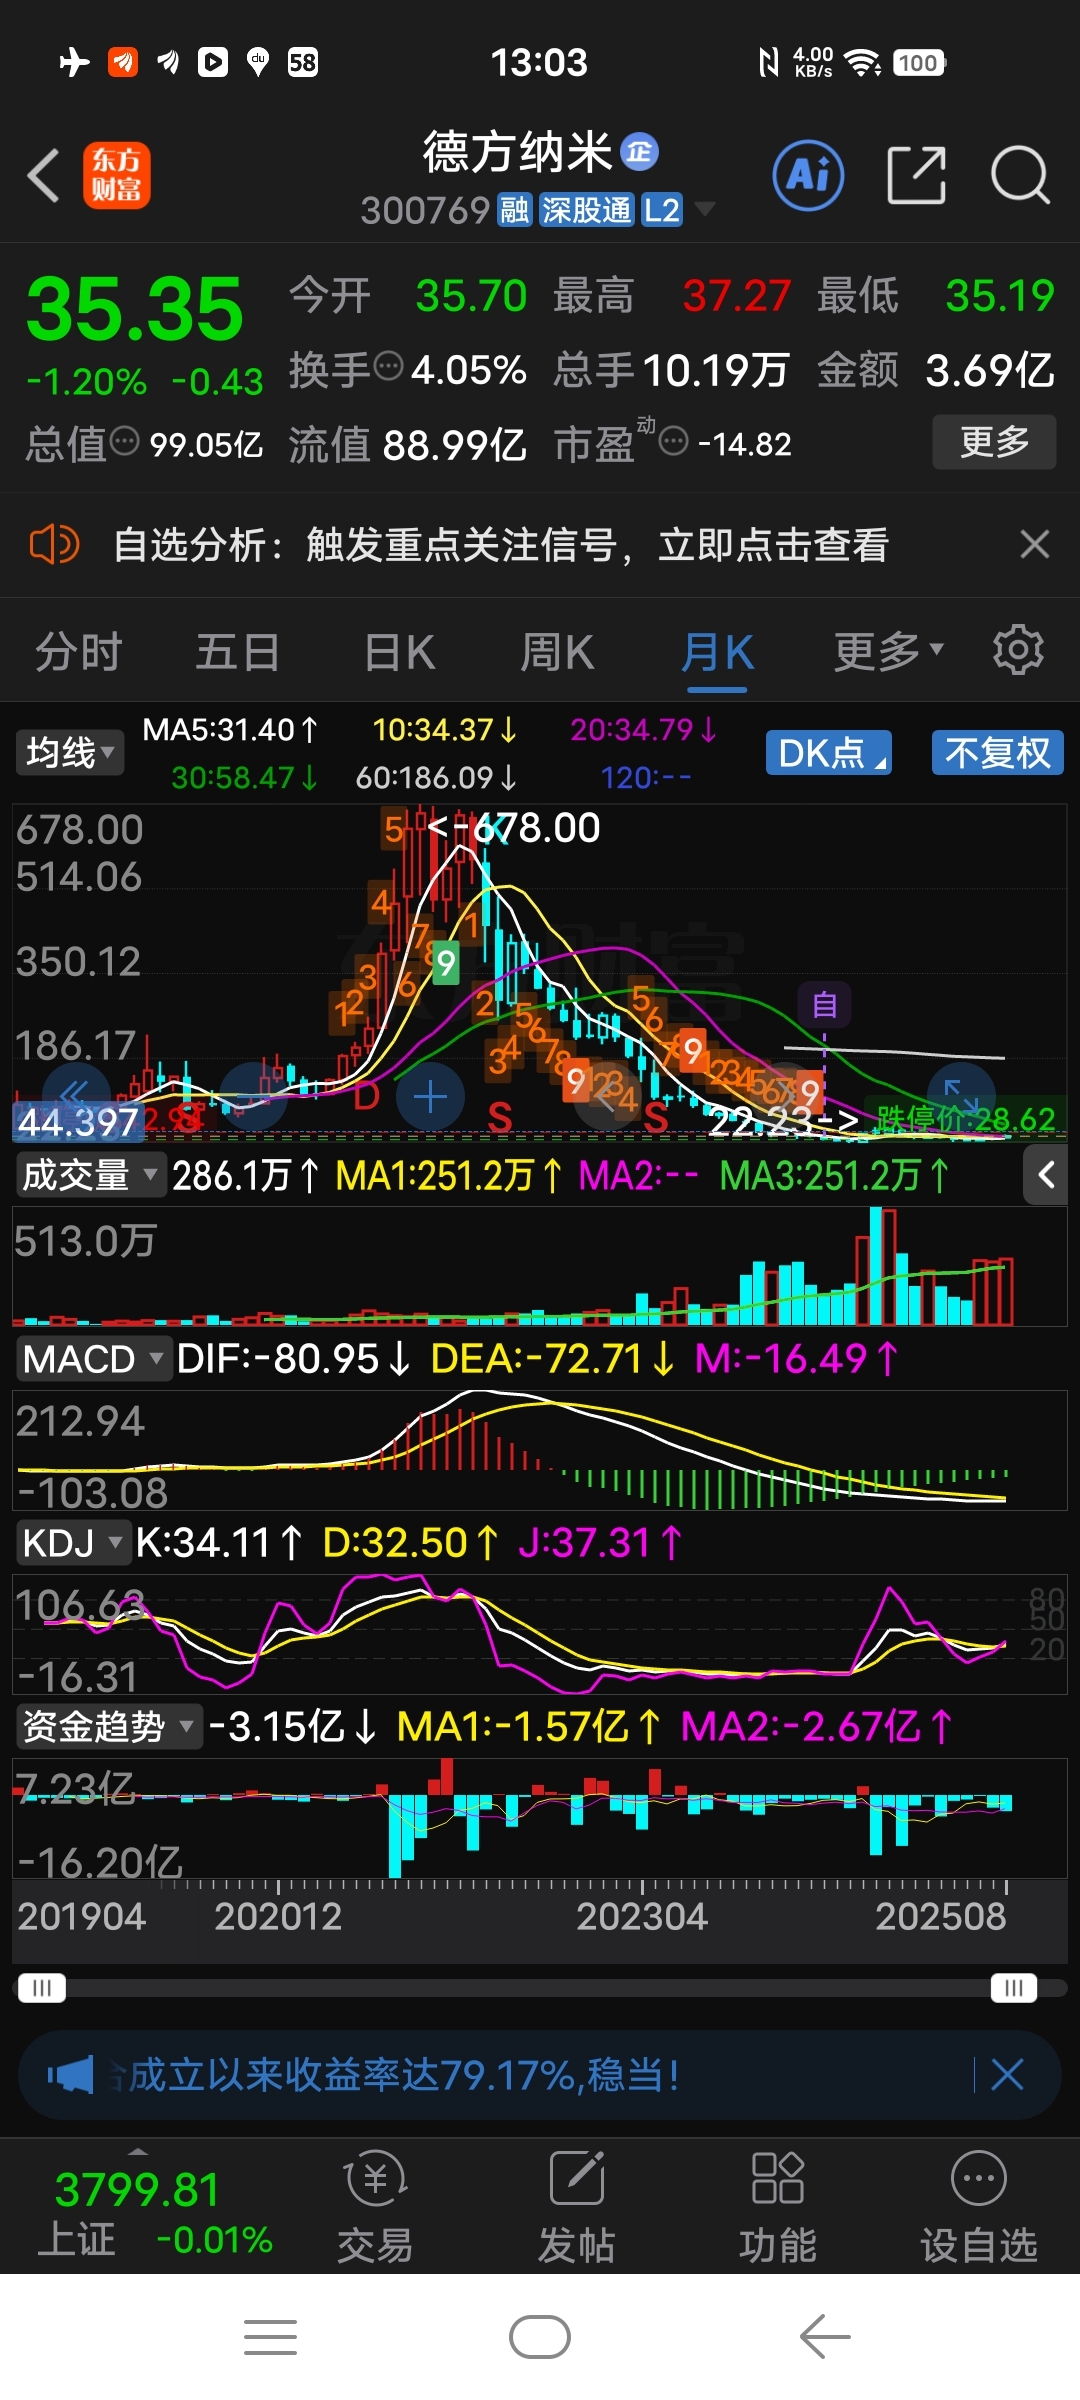Screen dimensions: 1080x2400
Task: Tap the double-left arrow chart button
Action: click(75, 1095)
